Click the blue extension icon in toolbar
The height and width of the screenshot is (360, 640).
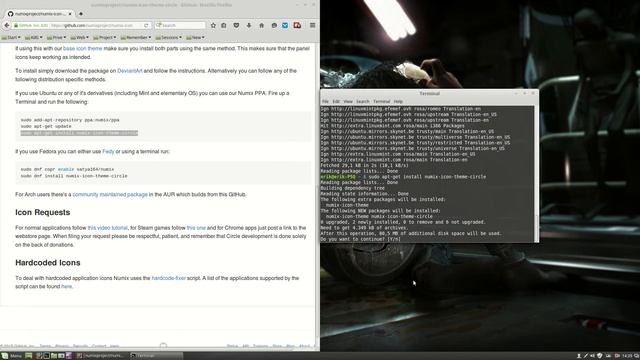[285, 25]
